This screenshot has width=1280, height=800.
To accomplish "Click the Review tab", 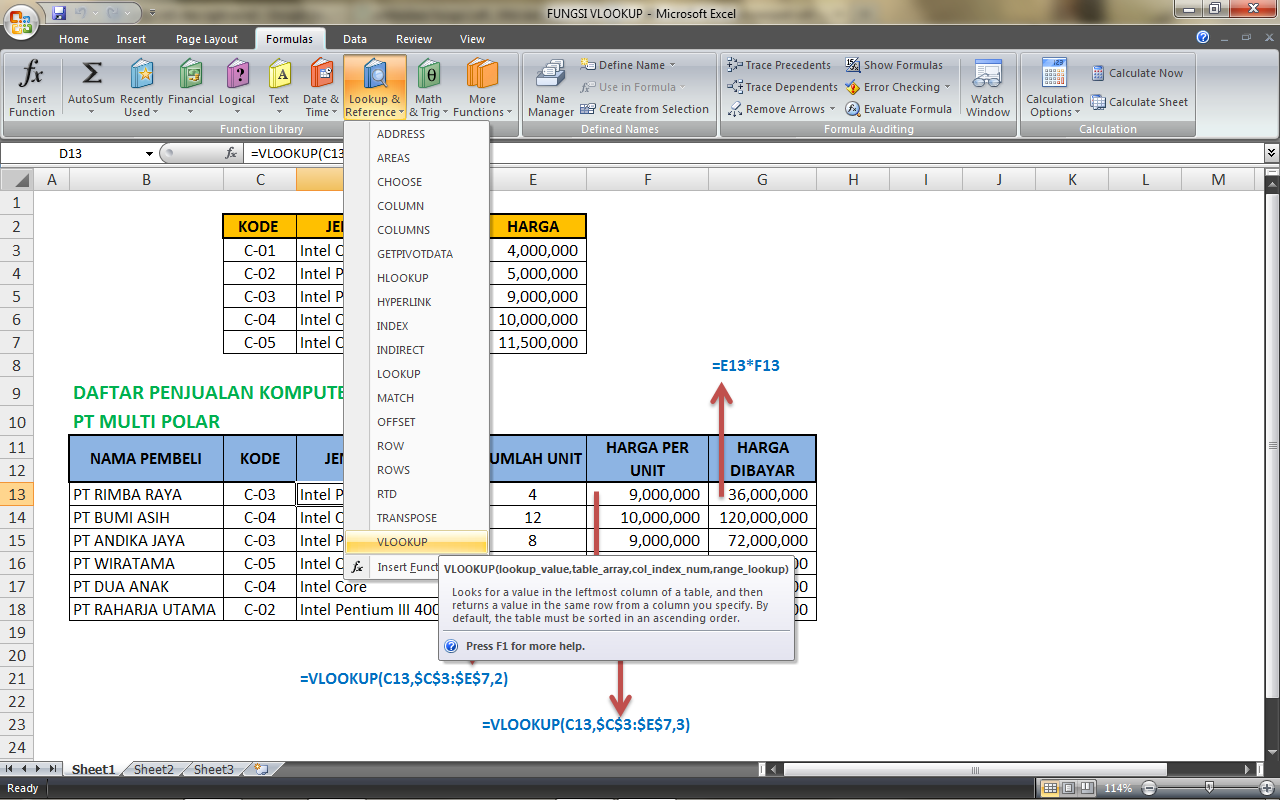I will point(414,39).
